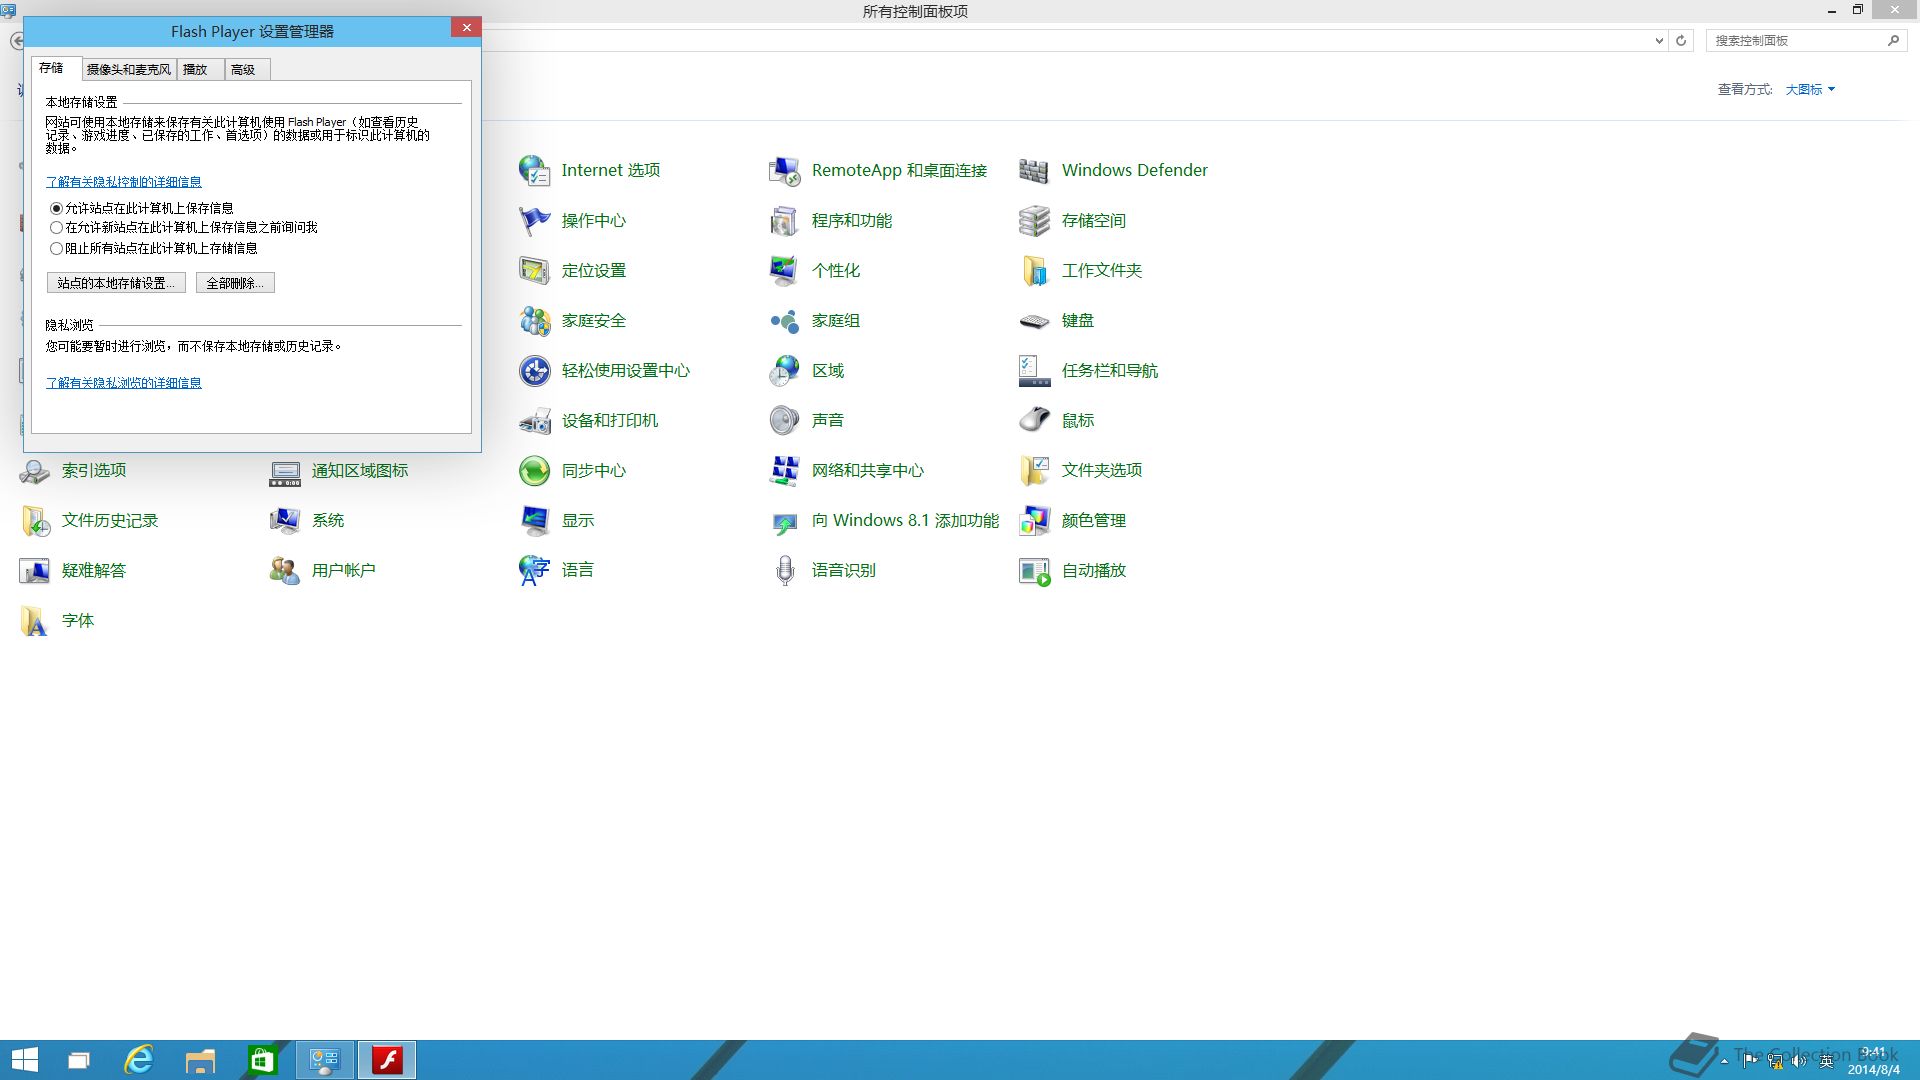Open the RemoteApp 和桌面连接 icon
Viewport: 1920px width, 1080px height.
(785, 171)
